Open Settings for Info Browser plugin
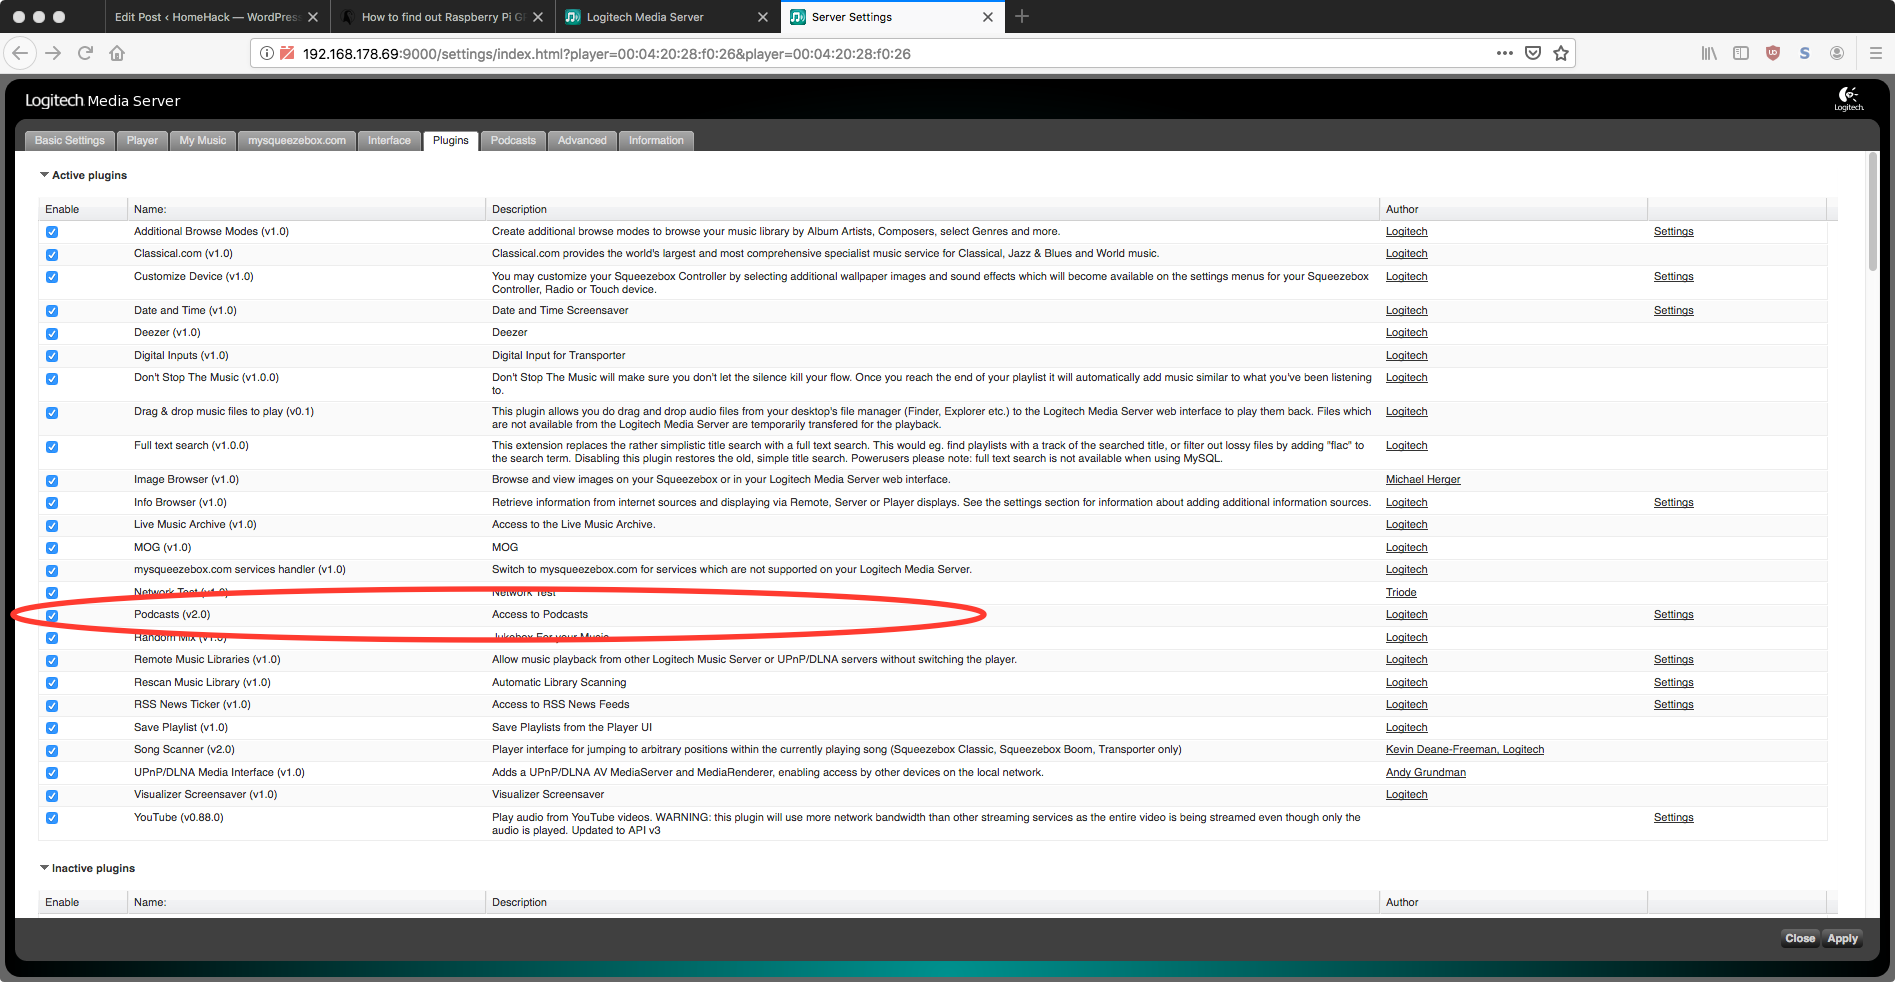The image size is (1895, 982). [x=1673, y=503]
